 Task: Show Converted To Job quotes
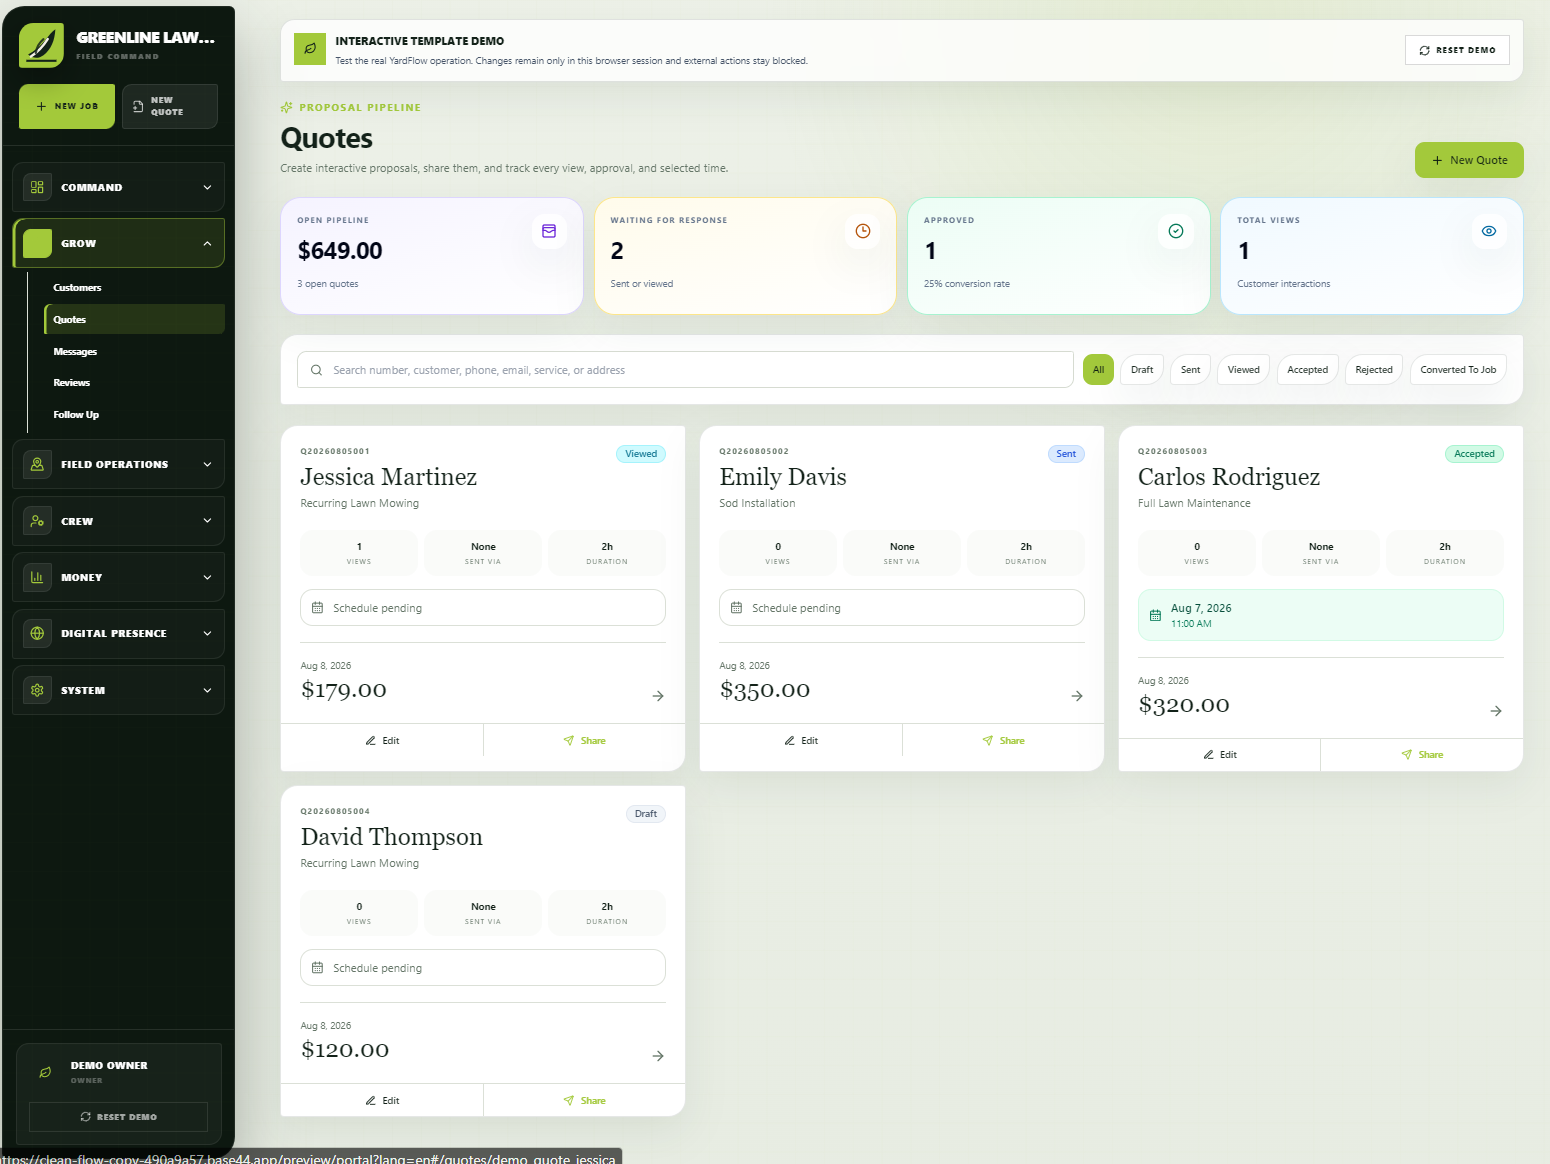coord(1458,370)
